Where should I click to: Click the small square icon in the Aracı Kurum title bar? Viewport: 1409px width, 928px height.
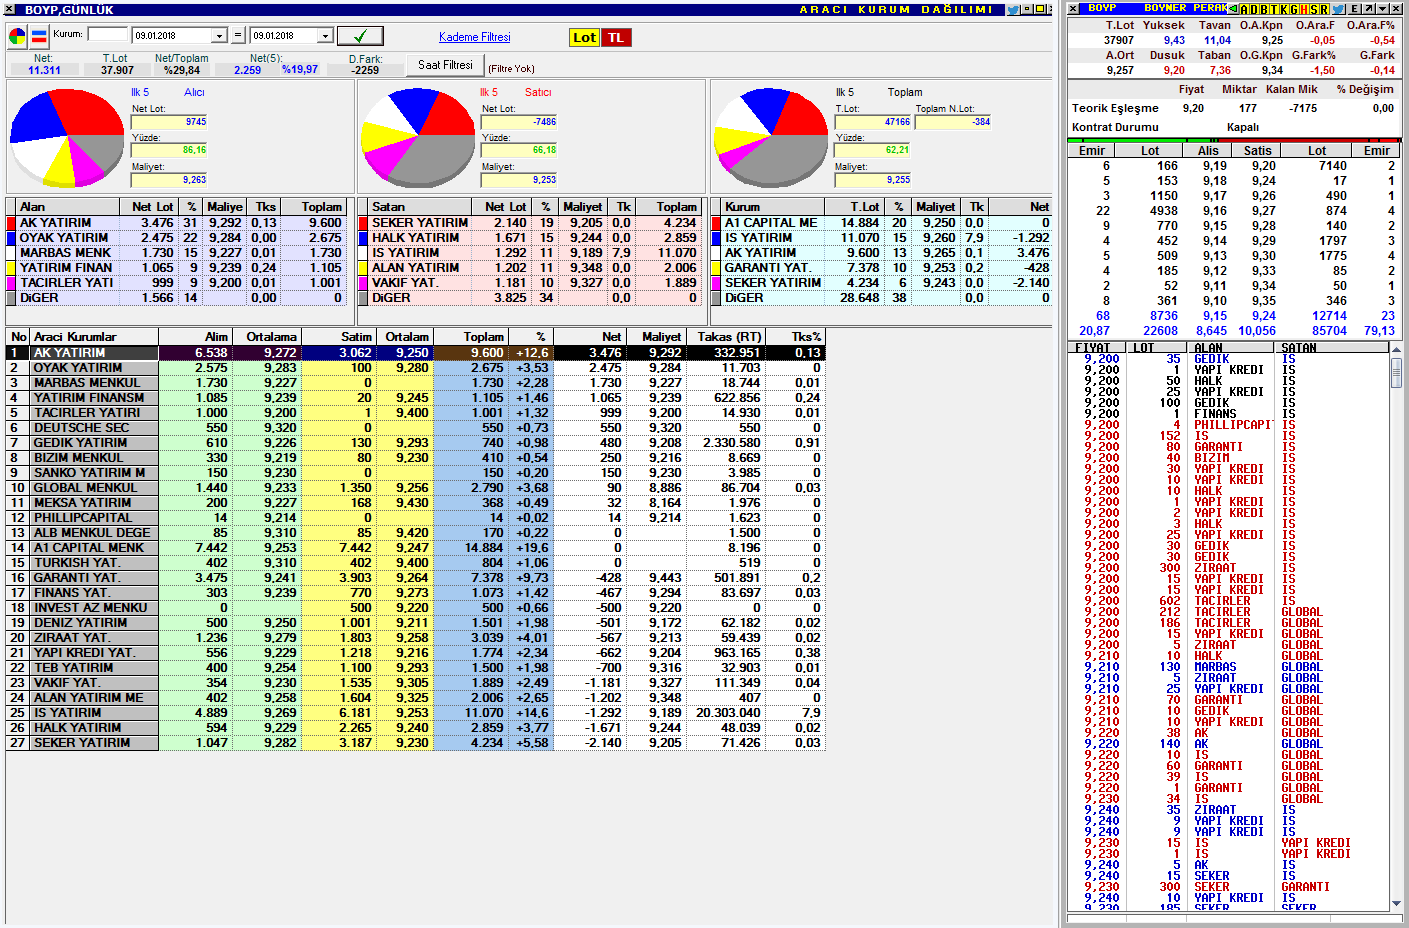(1027, 9)
